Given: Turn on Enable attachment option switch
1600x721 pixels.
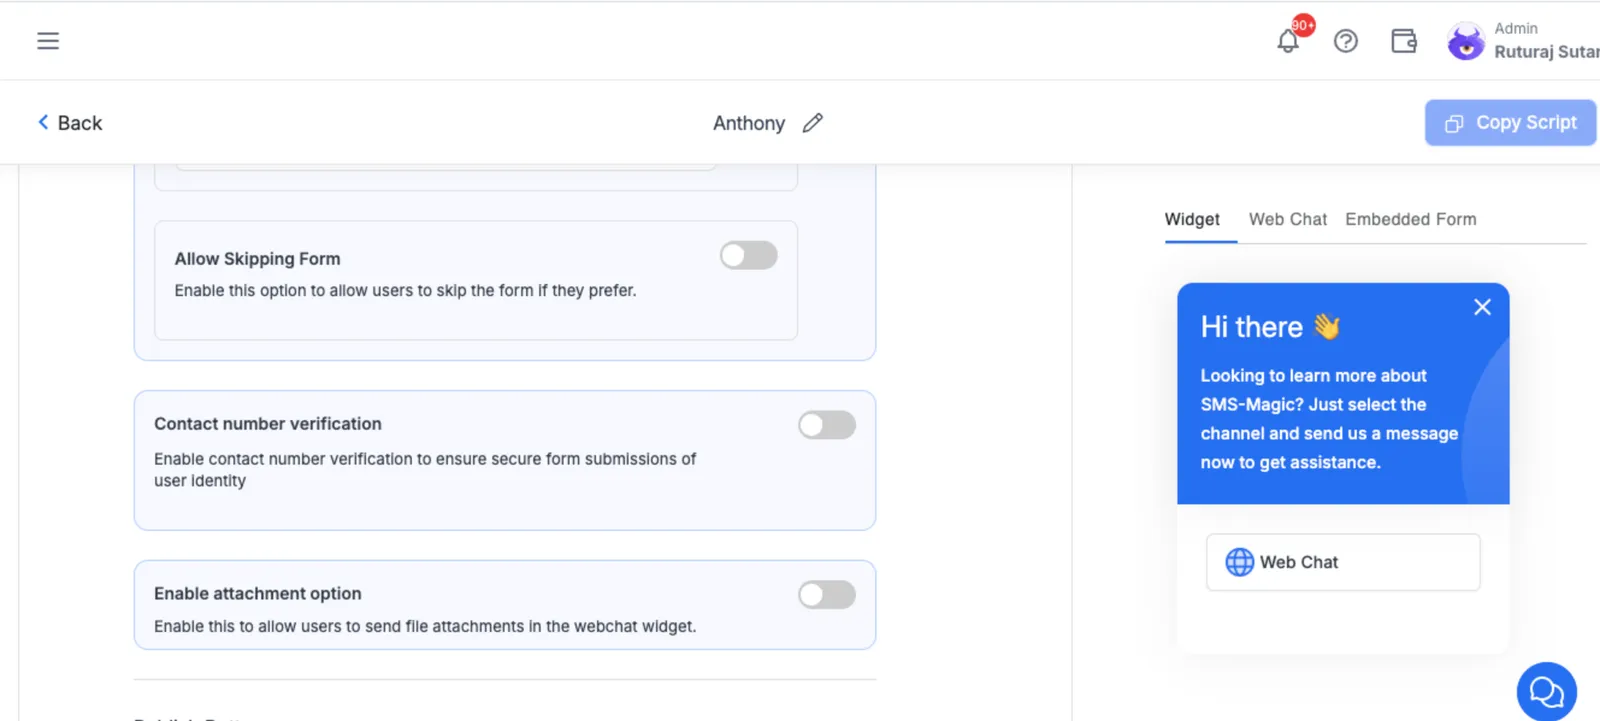Looking at the screenshot, I should [827, 595].
